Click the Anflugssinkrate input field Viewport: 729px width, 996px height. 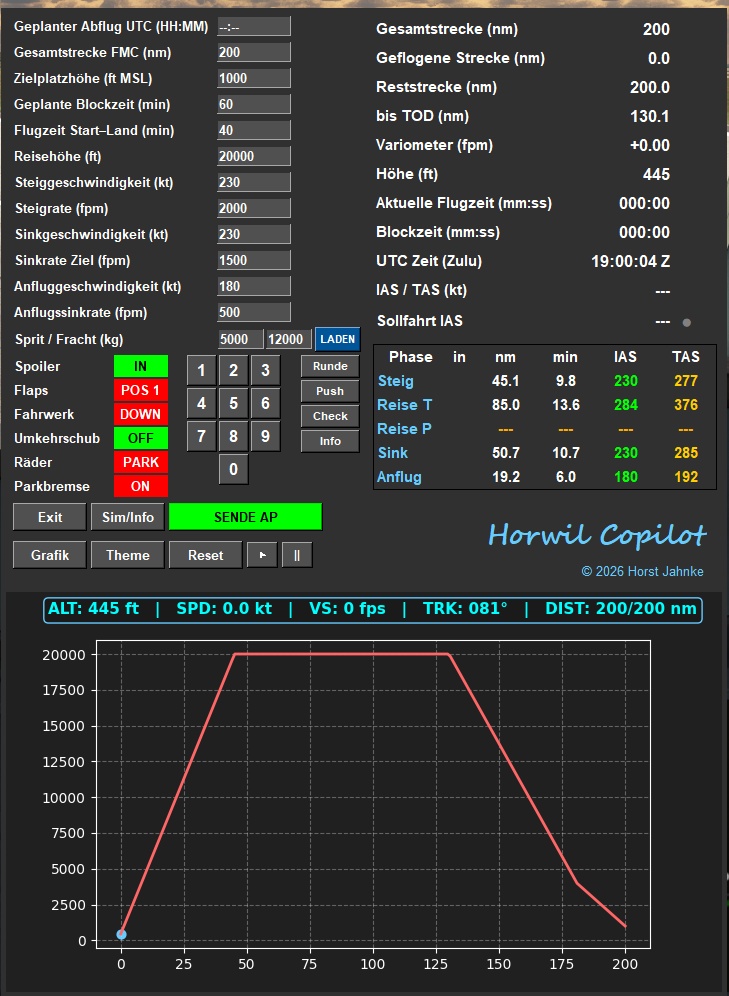click(253, 313)
